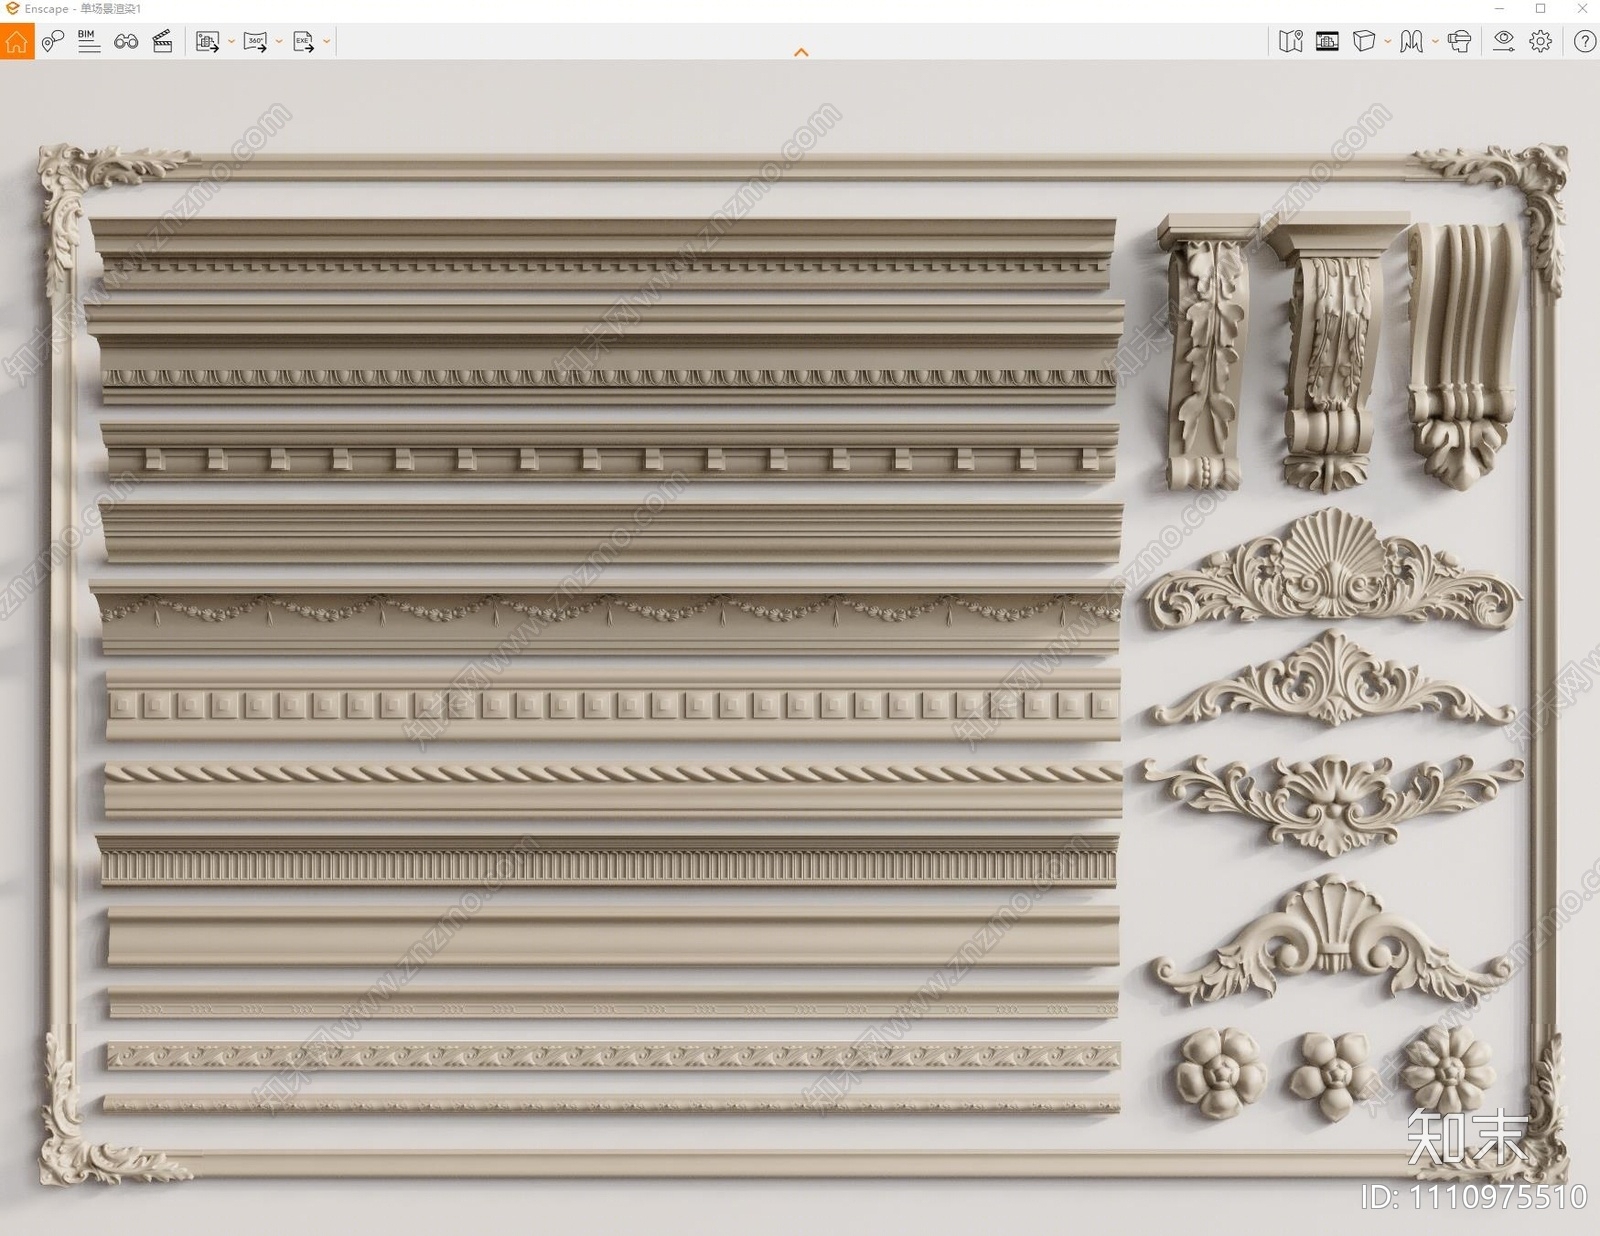Expand the screenshot export dropdown arrow

[231, 42]
